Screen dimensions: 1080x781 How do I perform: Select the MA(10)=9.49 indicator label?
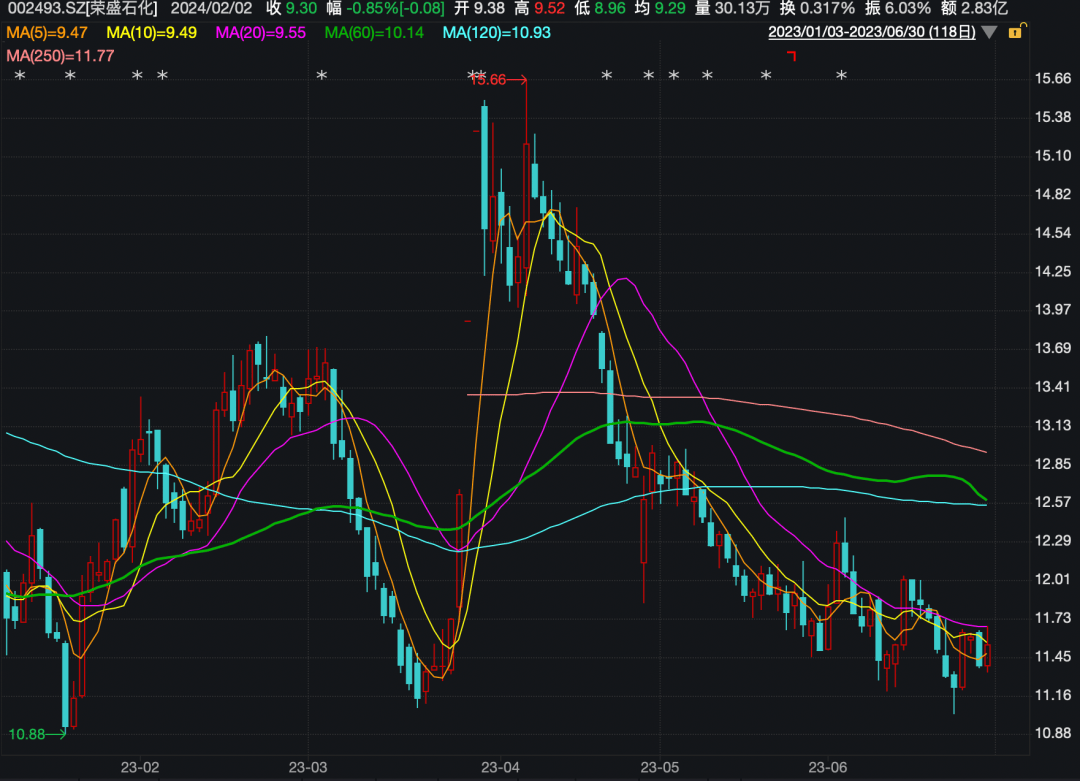click(151, 32)
